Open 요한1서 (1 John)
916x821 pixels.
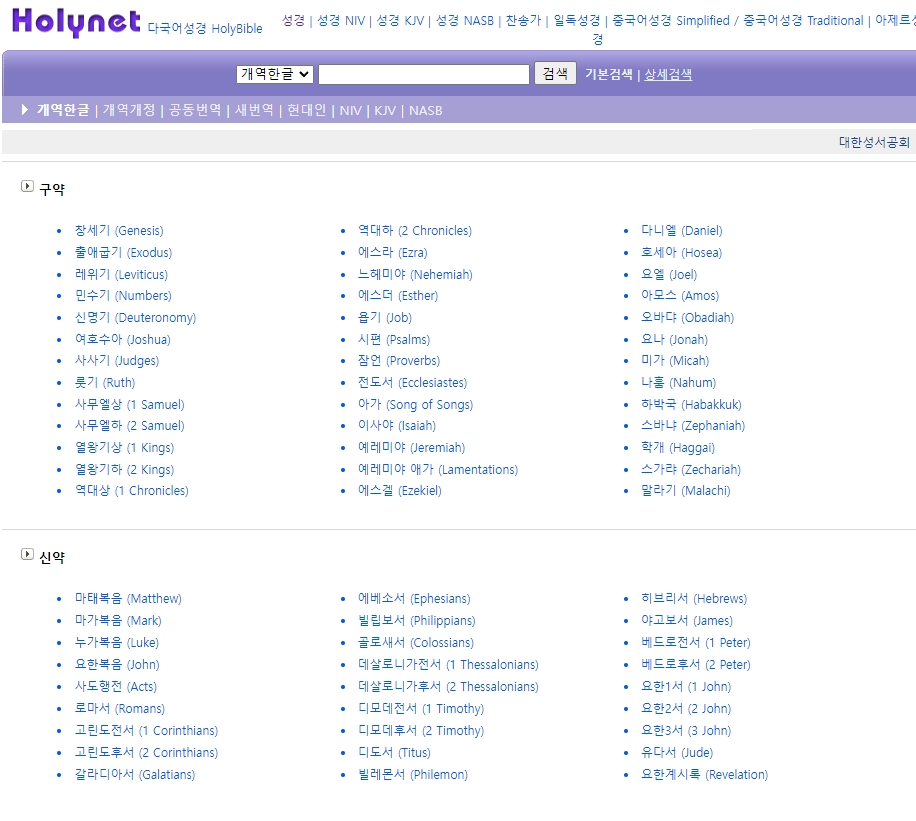coord(686,687)
